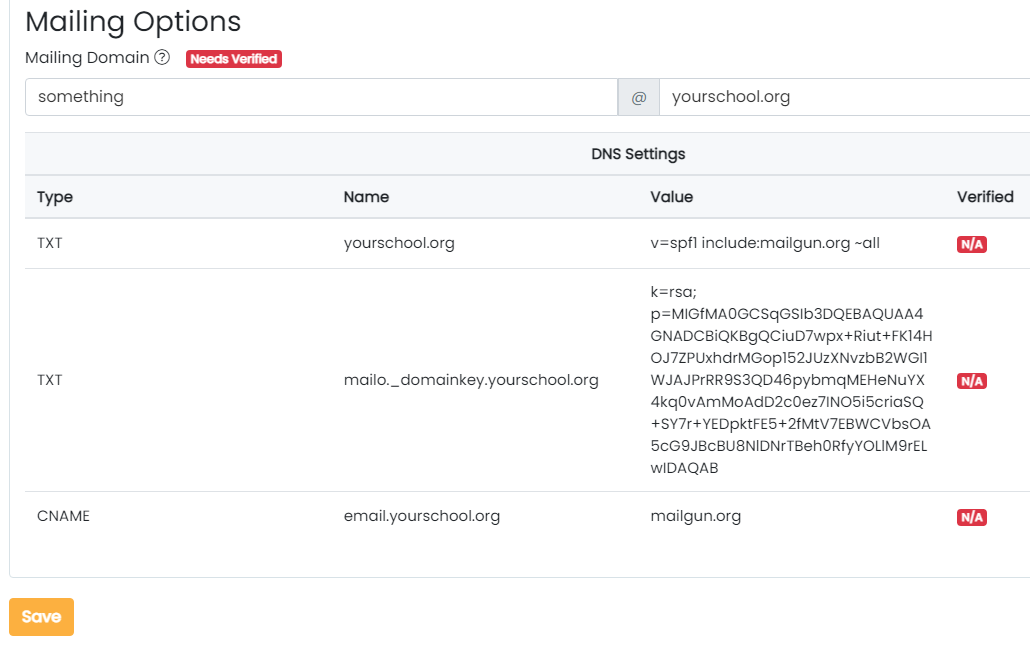Select email.yourschool.org name cell
Screen dimensions: 1030x647
coord(422,516)
